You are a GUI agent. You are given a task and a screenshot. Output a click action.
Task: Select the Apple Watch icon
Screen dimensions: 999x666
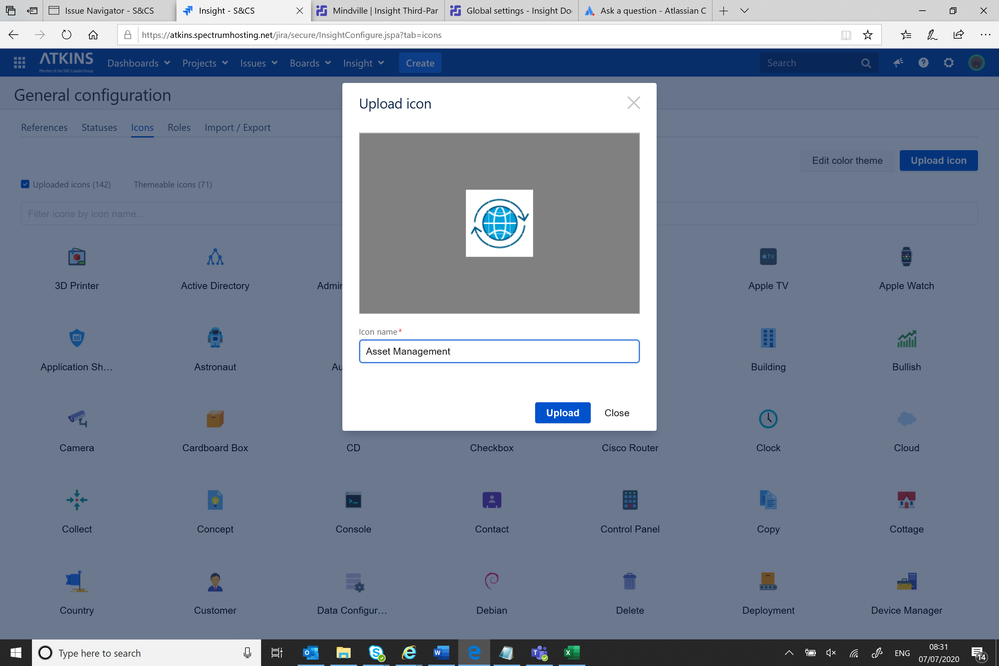(x=906, y=257)
